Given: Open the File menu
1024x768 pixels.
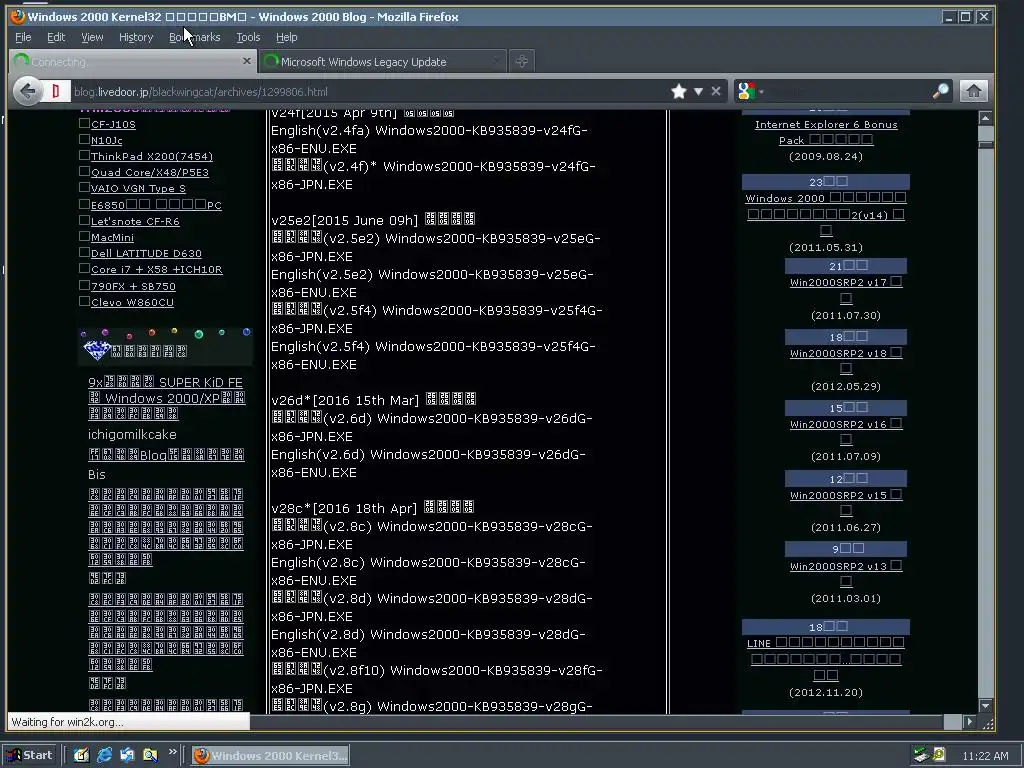Looking at the screenshot, I should coord(23,37).
